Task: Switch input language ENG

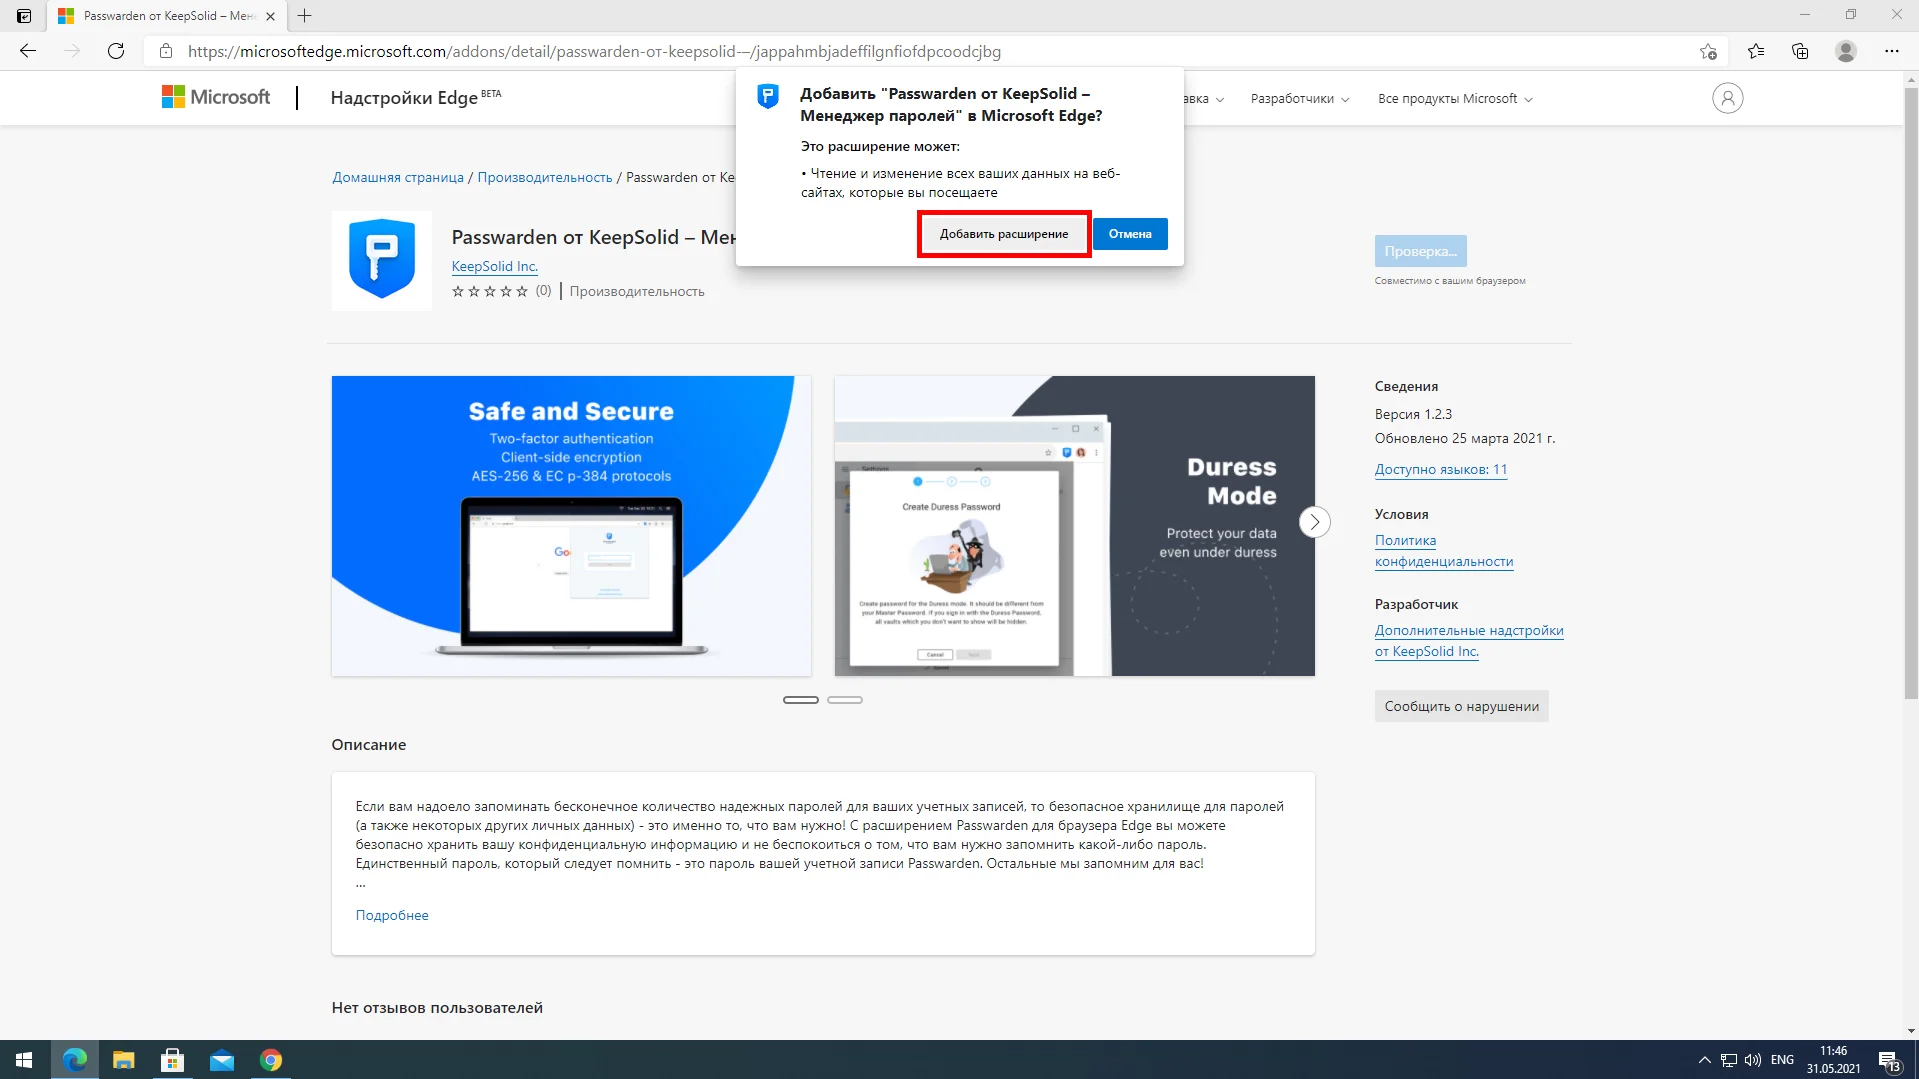Action: pos(1782,1060)
